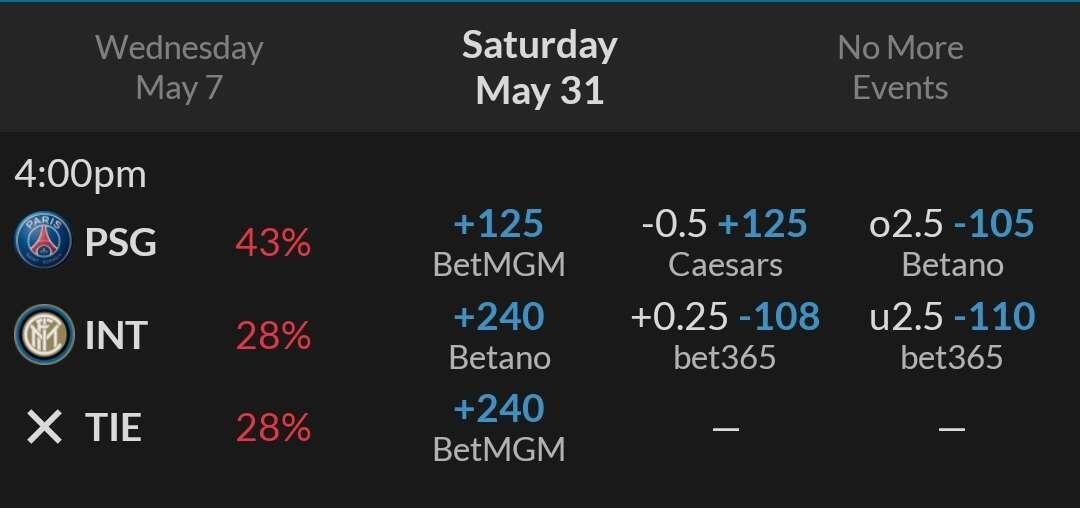Click the 4:00pm match time
The image size is (1080, 508).
coord(80,176)
